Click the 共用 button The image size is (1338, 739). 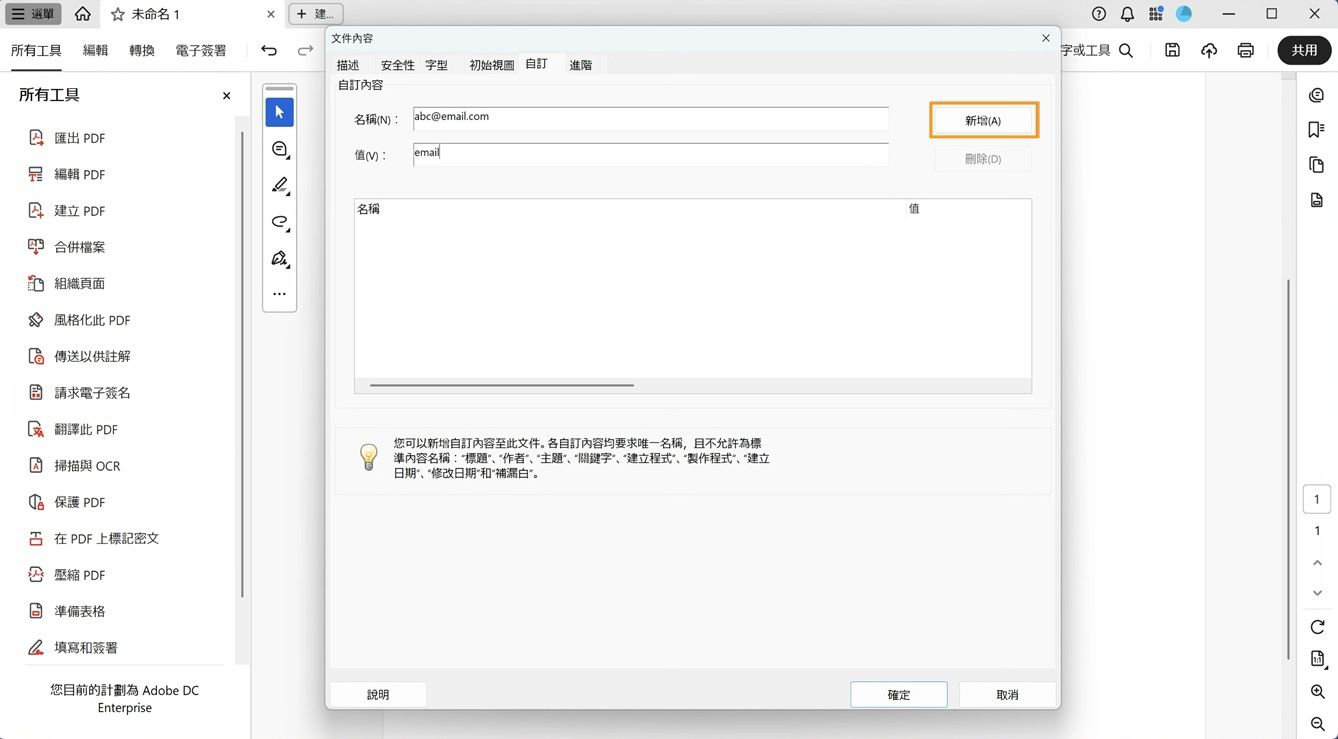(1304, 49)
